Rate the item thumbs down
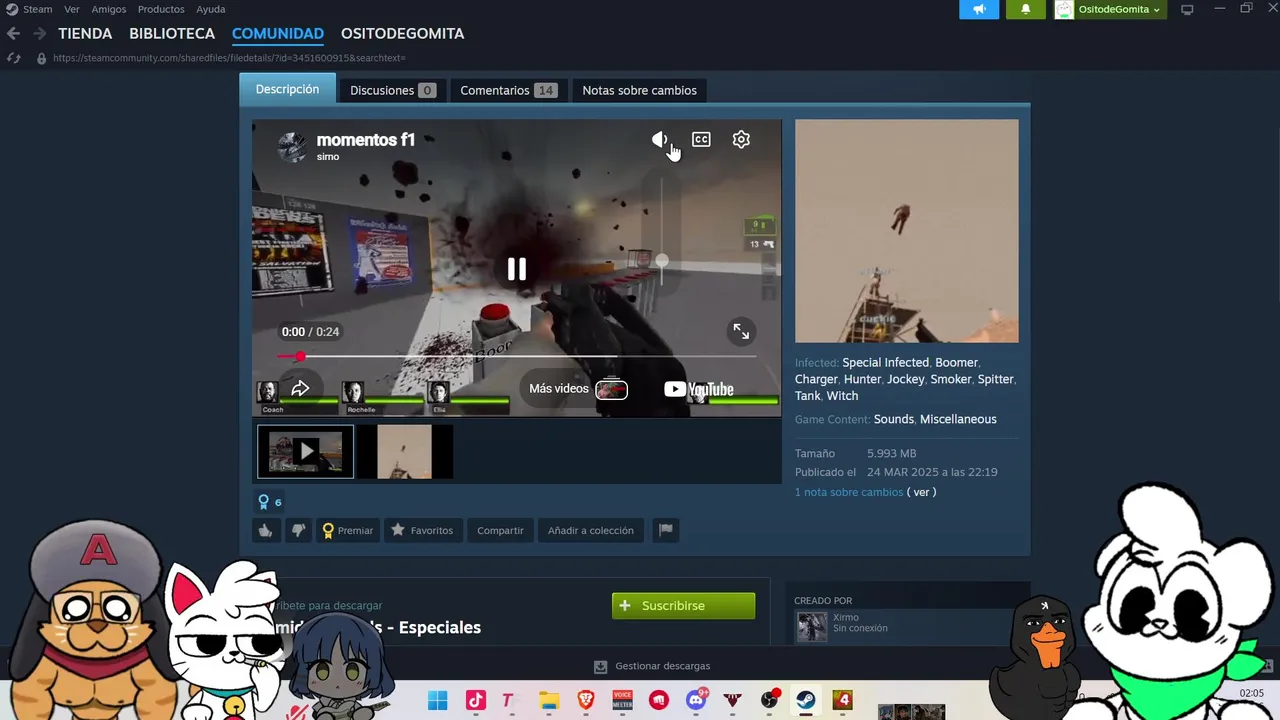 298,530
